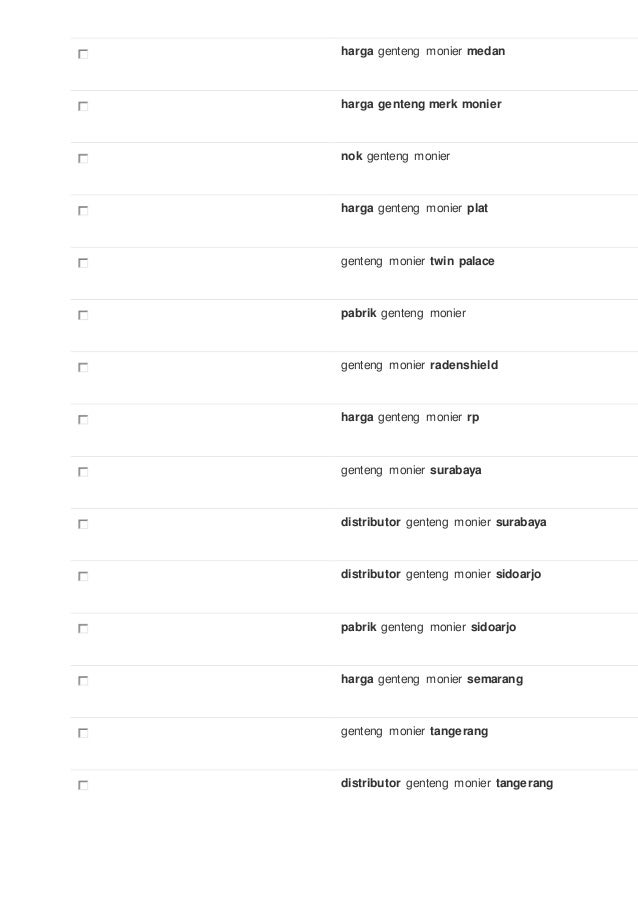The width and height of the screenshot is (638, 903).
Task: Open keyword harga genteng monier medan
Action: pos(423,51)
